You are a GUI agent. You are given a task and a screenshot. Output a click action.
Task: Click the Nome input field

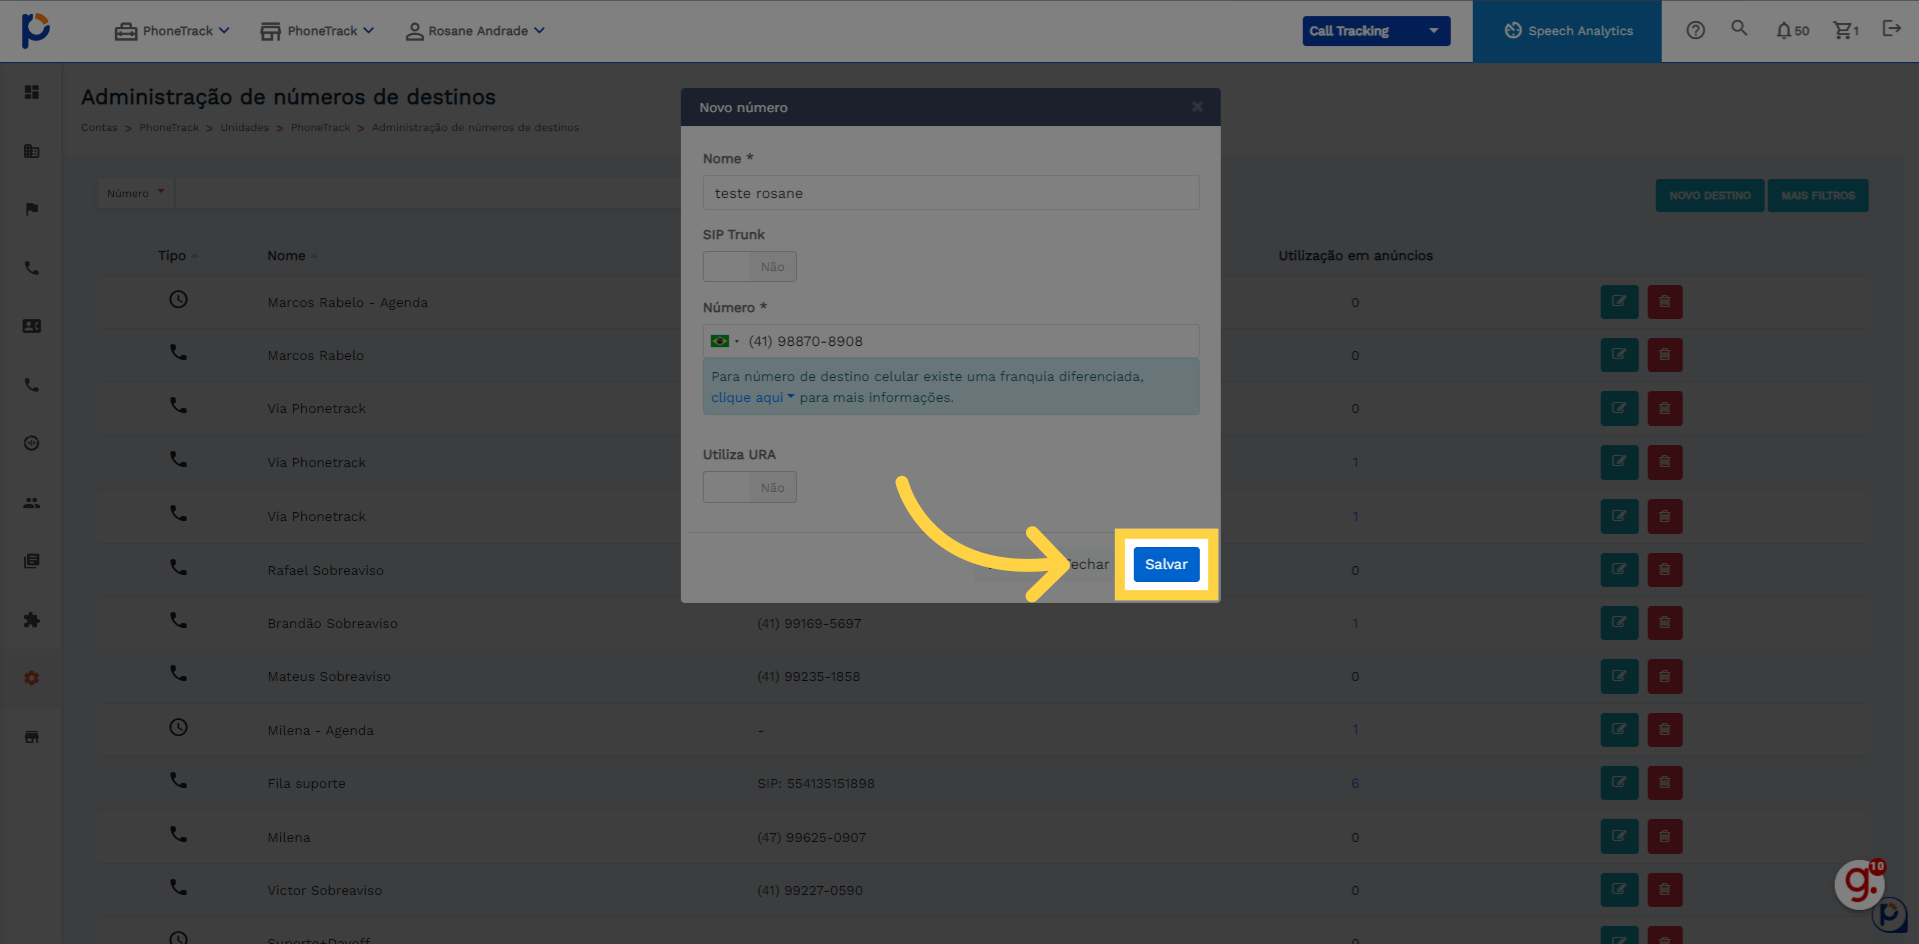(951, 193)
